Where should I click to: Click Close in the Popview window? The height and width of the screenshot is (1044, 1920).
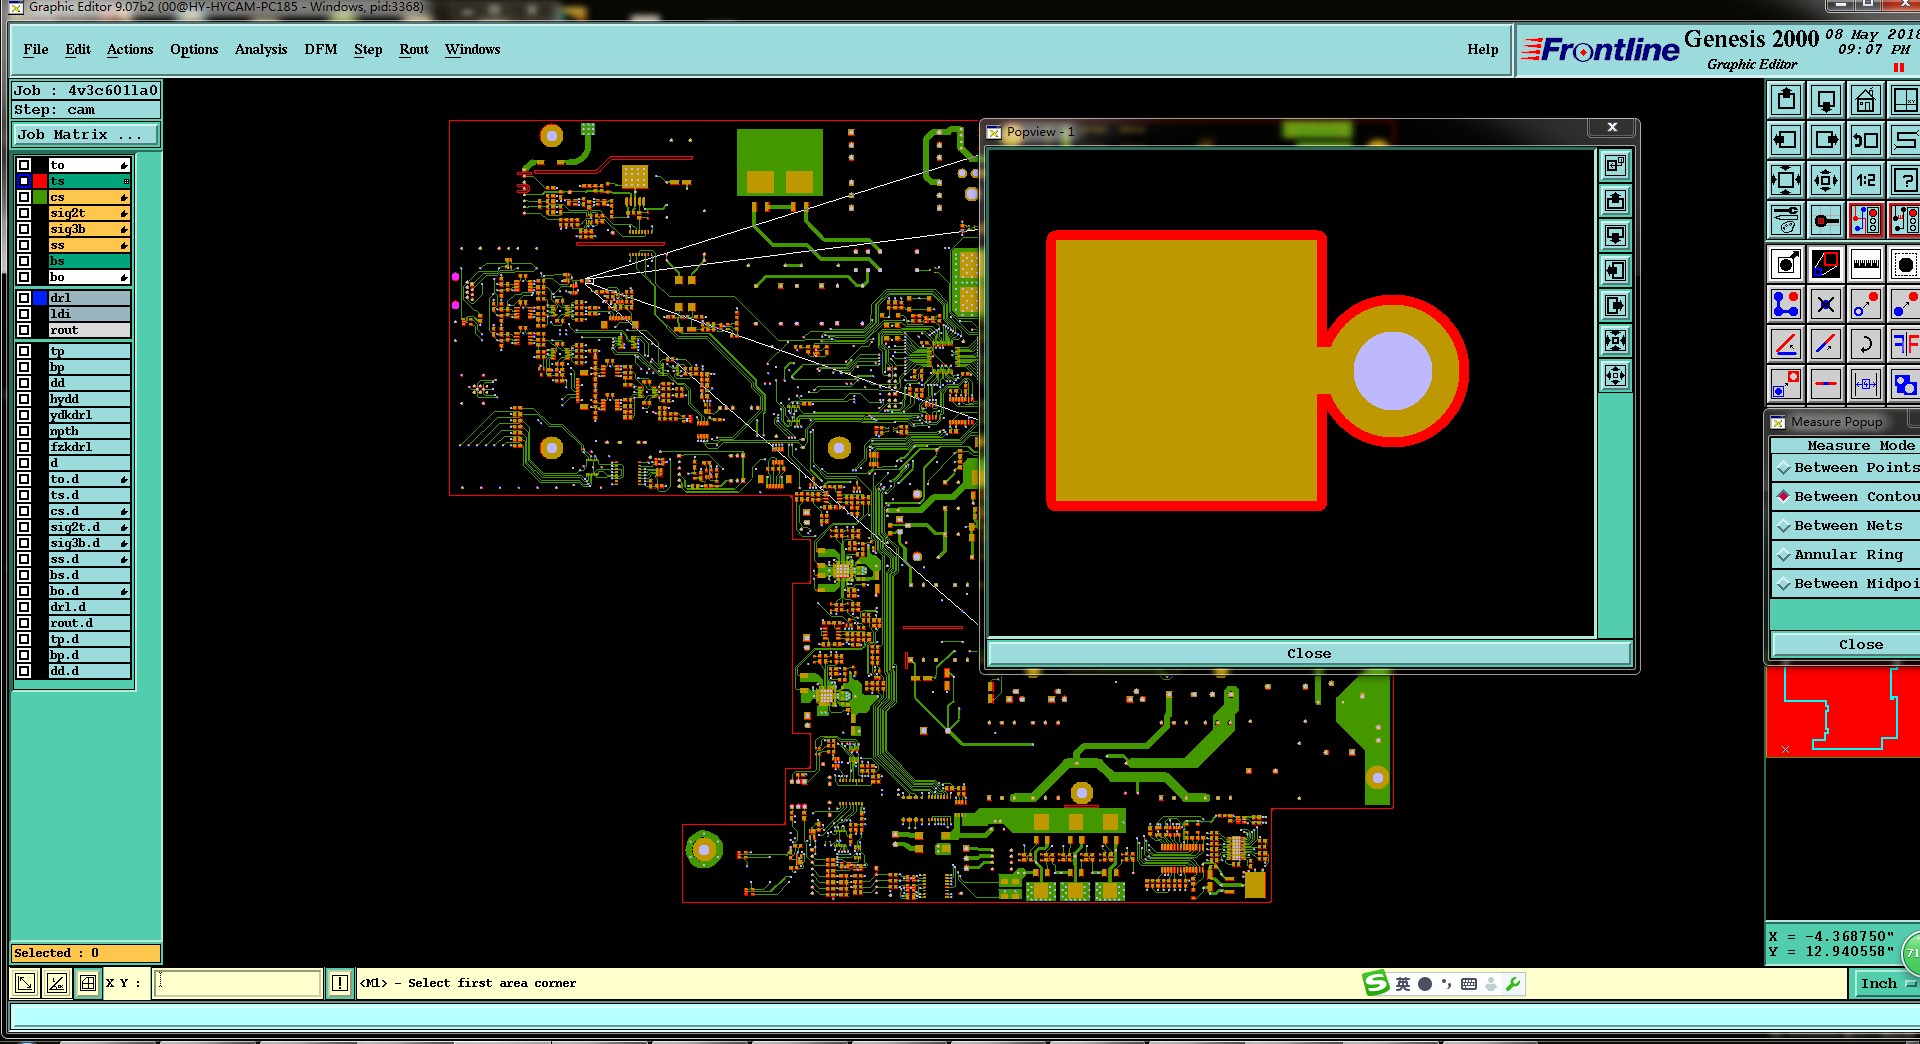click(x=1309, y=654)
